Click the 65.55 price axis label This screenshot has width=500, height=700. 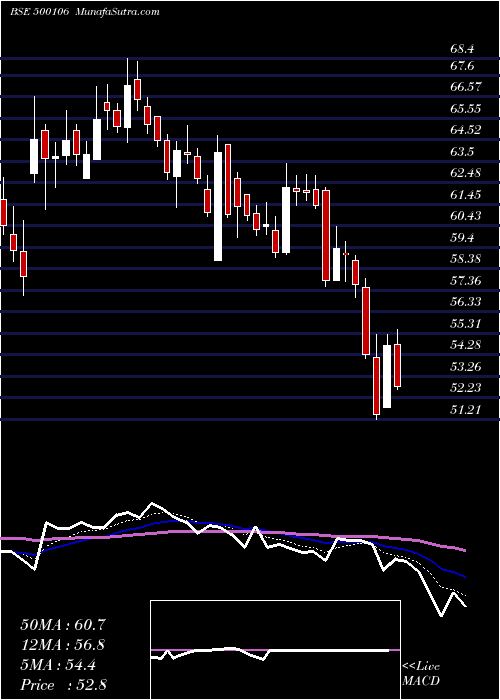tap(465, 108)
